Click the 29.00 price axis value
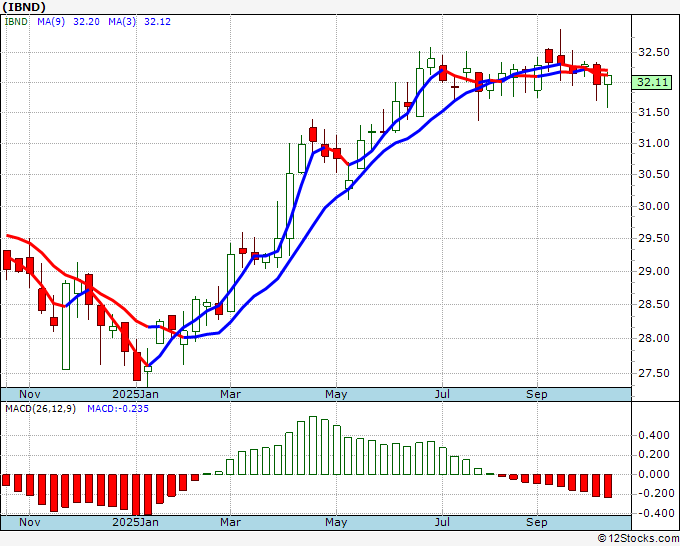This screenshot has height=546, width=680. click(x=654, y=271)
